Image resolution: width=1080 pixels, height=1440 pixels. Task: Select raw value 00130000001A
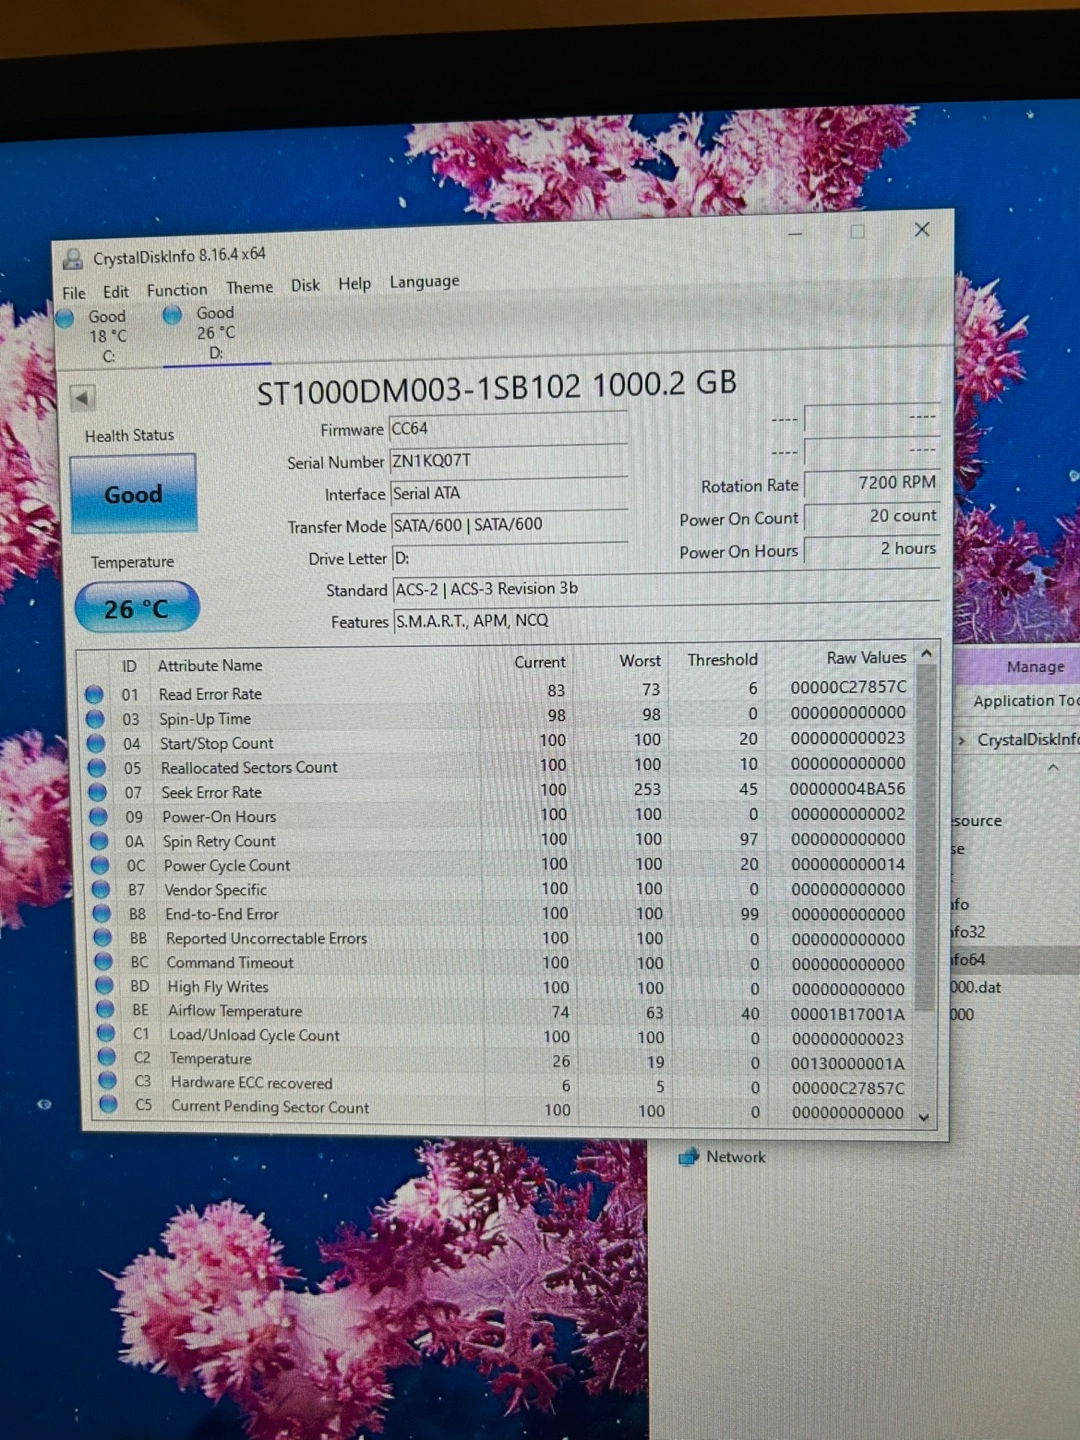click(x=847, y=1063)
